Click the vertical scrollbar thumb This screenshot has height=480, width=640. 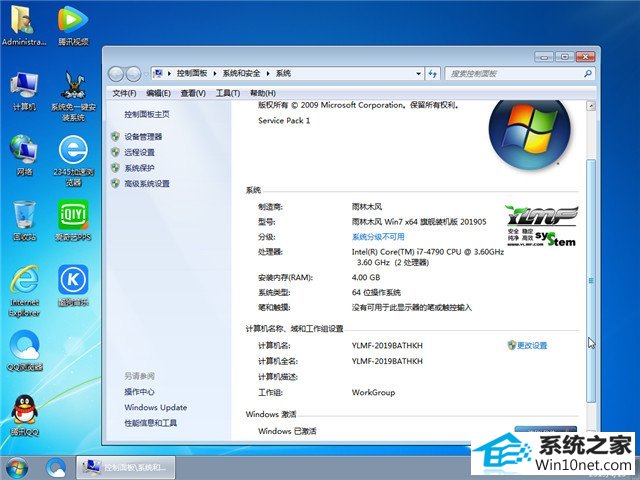[591, 281]
